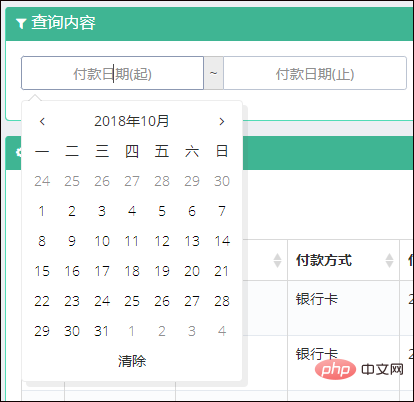This screenshot has width=414, height=402.
Task: Select greyed November 4 in last row
Action: click(x=222, y=331)
